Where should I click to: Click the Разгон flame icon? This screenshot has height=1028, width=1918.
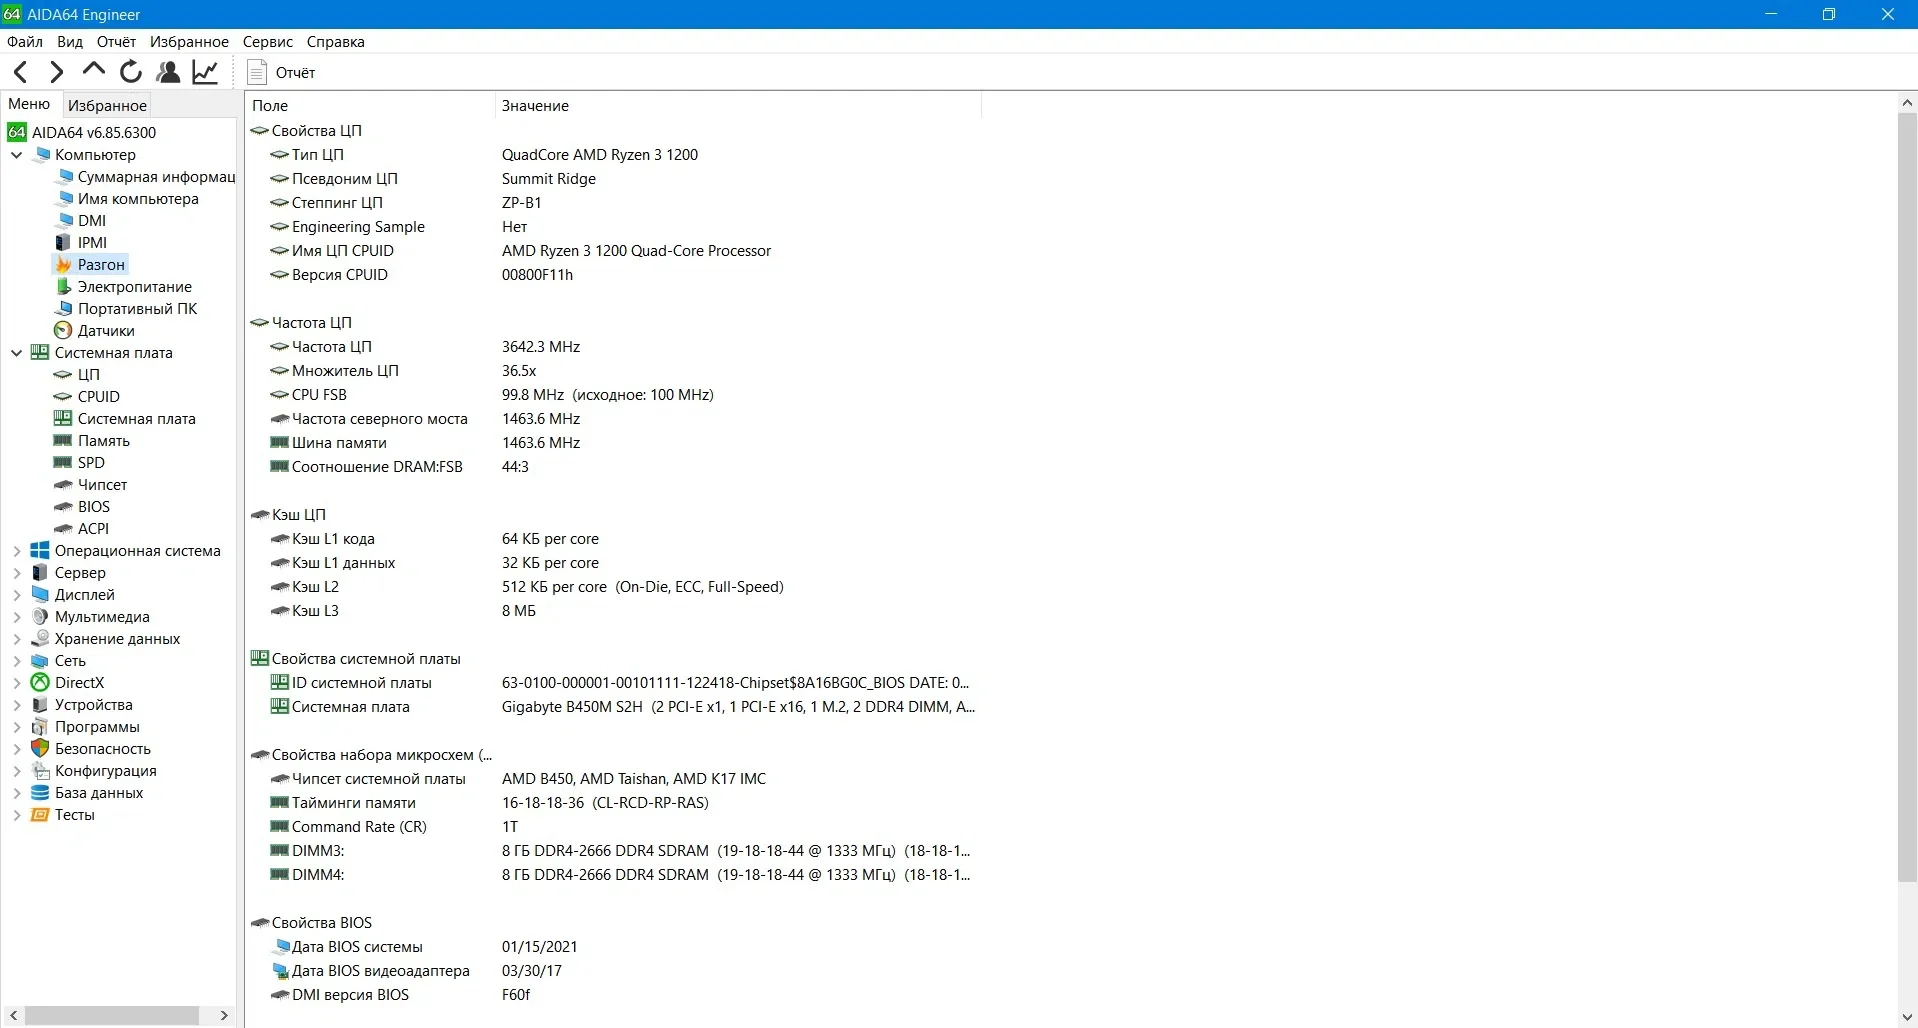[x=64, y=265]
